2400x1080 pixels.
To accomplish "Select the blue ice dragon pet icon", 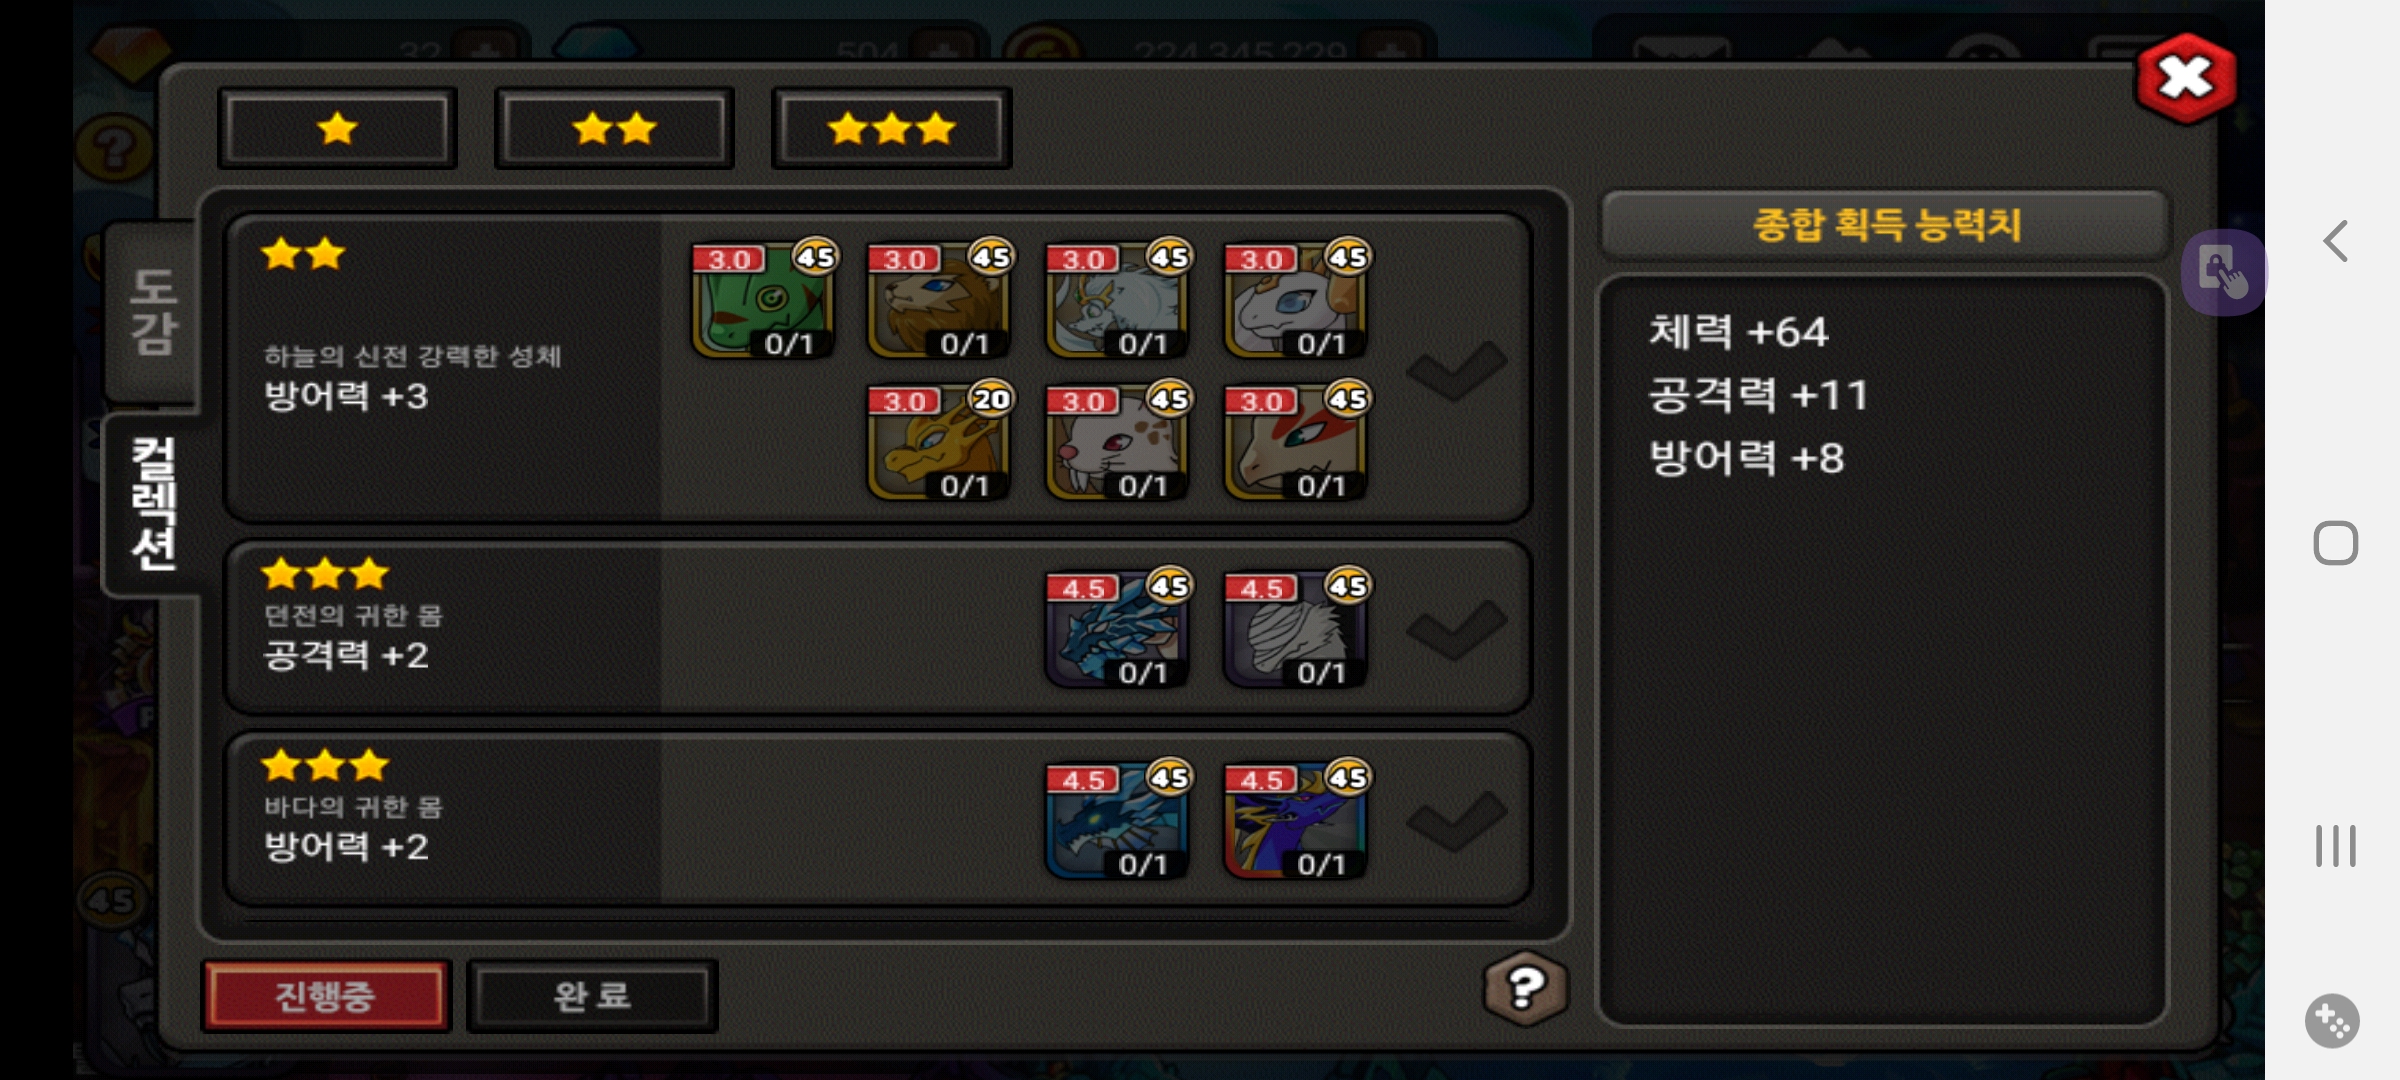I will click(x=1117, y=630).
